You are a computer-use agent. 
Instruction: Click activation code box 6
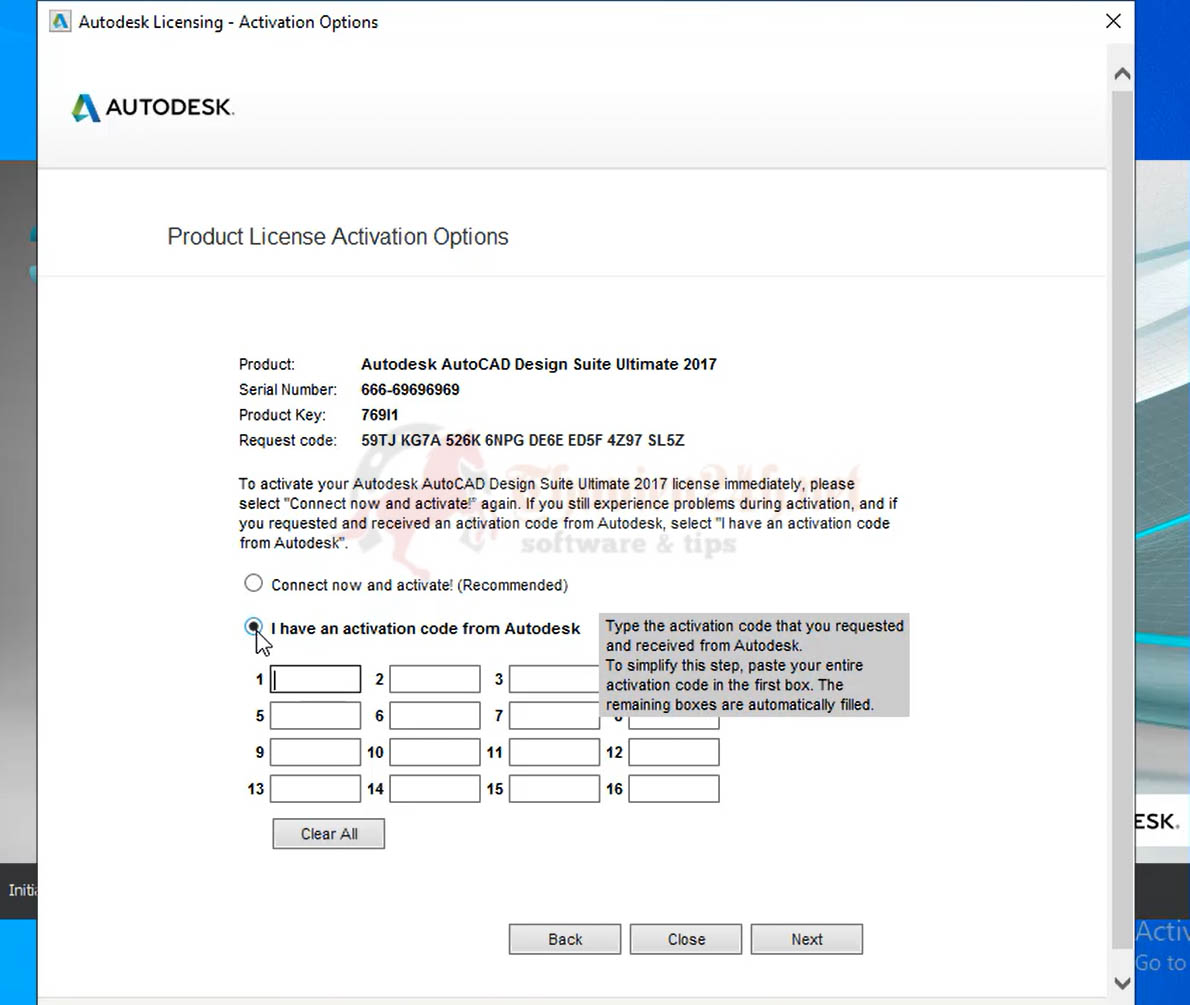coord(434,715)
